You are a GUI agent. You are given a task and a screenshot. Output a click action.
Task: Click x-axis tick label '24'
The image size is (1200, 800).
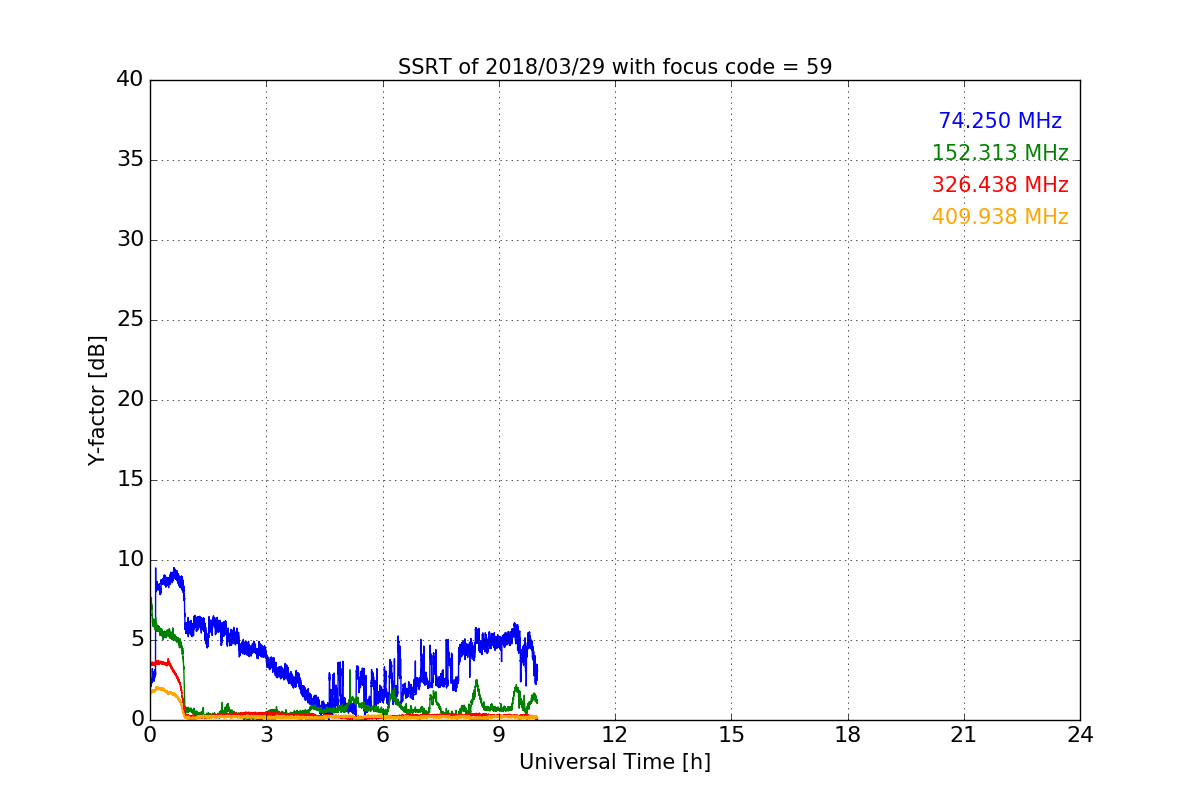click(1080, 735)
